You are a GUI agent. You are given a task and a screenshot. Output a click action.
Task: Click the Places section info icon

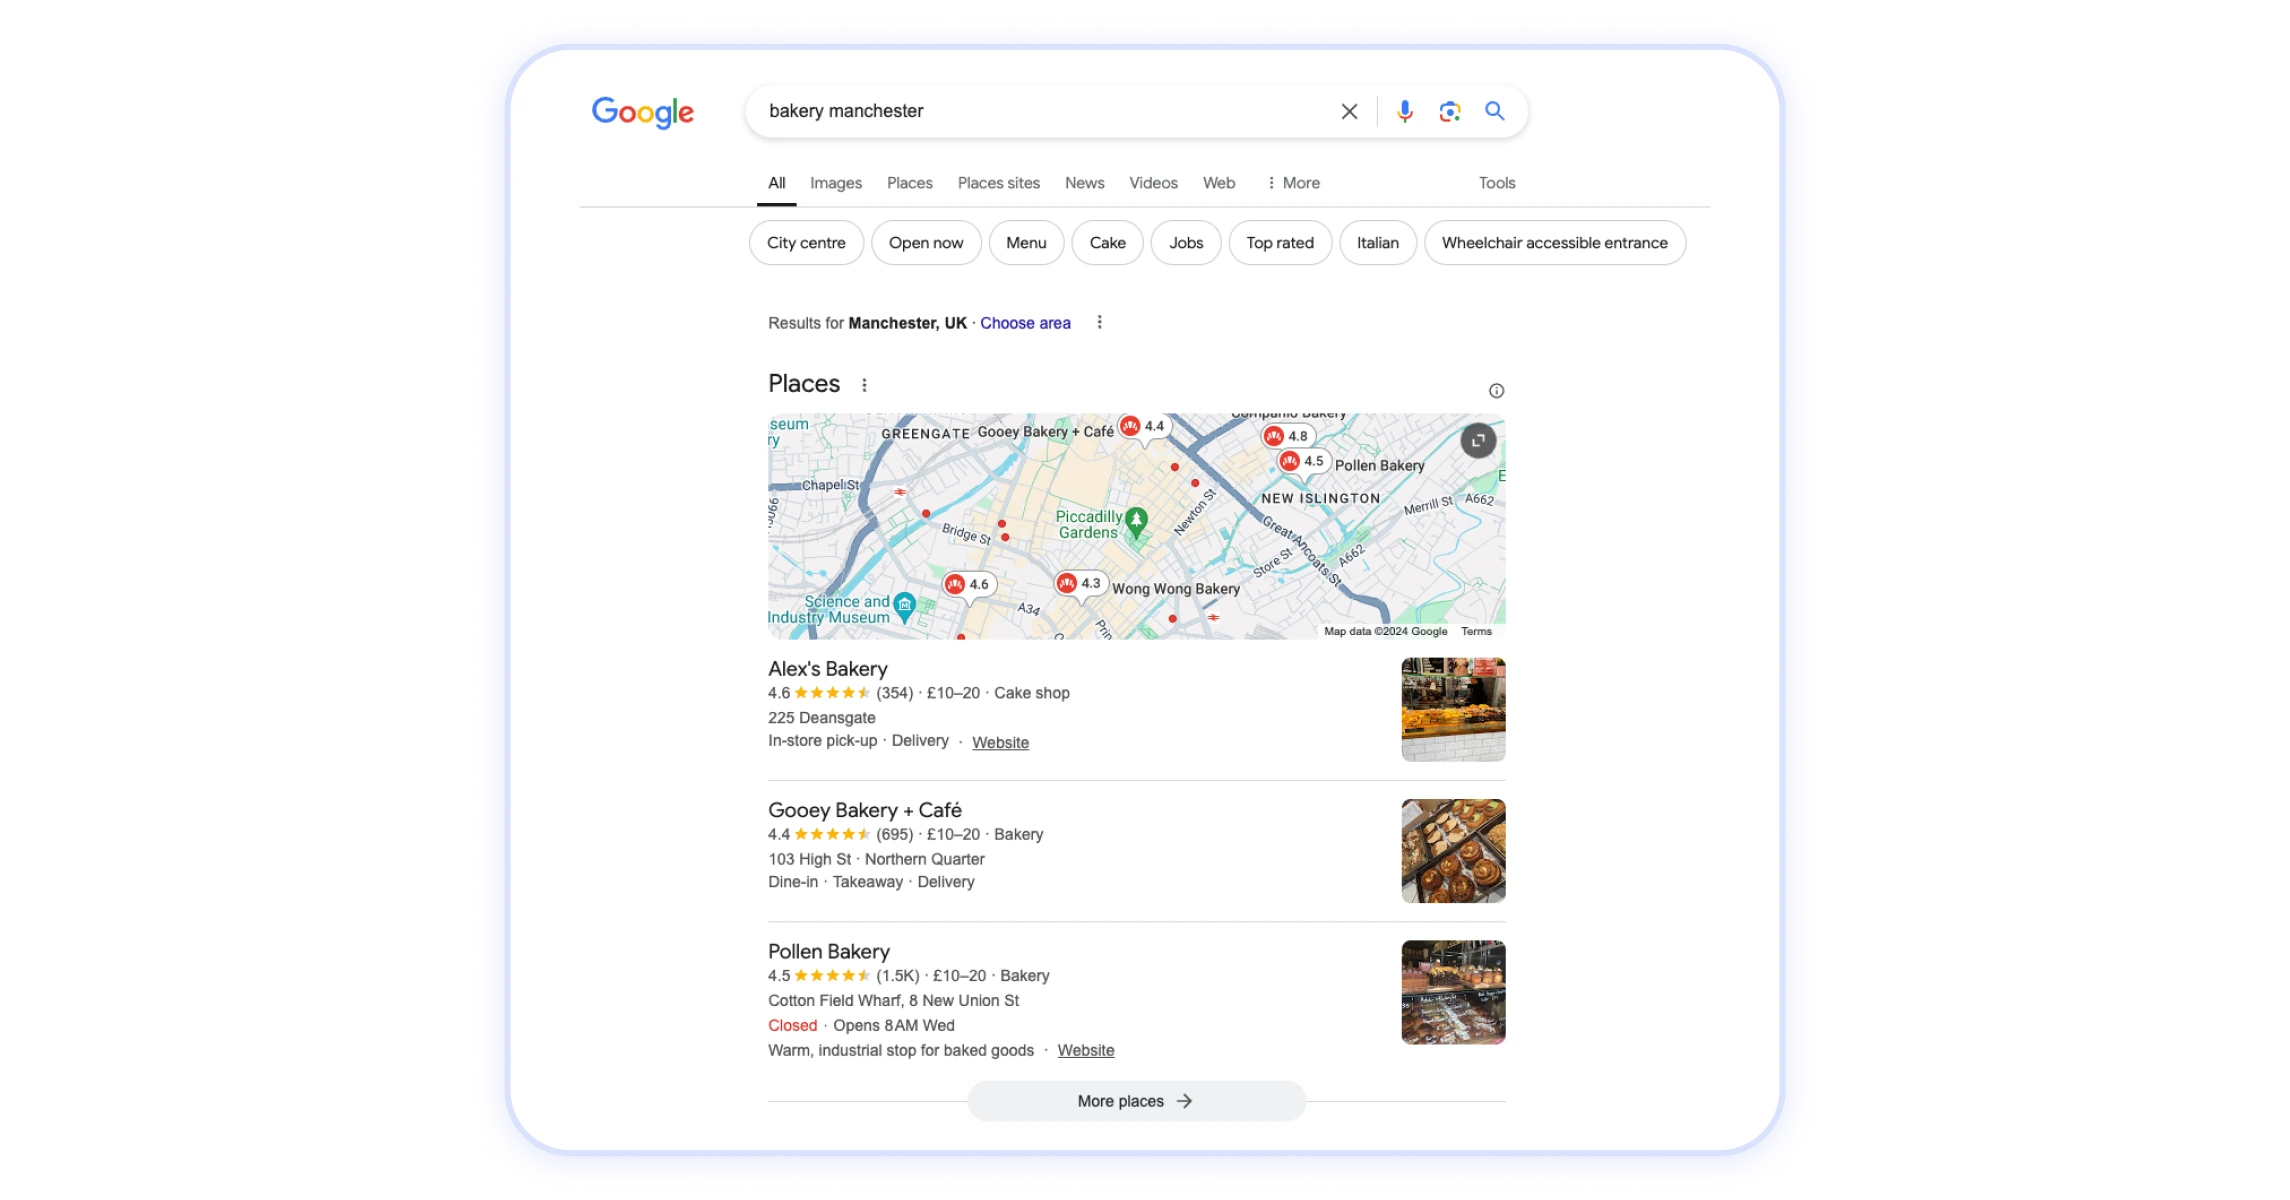point(1496,391)
